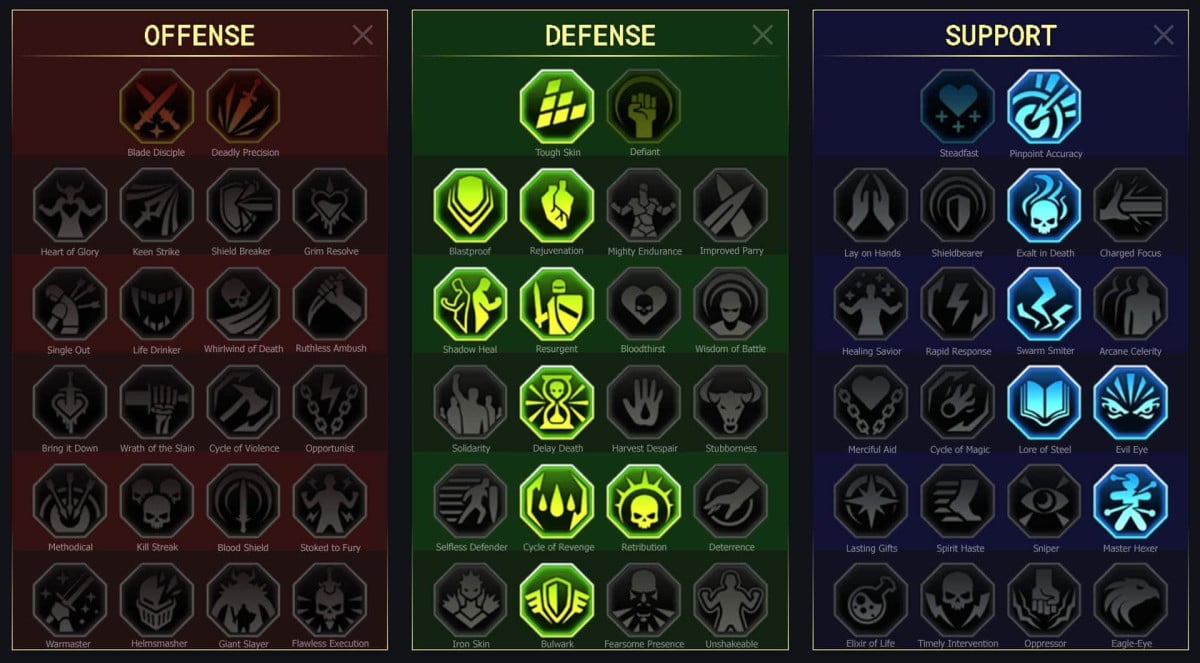Select the Defiant mastery icon
This screenshot has height=663, width=1200.
tap(644, 106)
